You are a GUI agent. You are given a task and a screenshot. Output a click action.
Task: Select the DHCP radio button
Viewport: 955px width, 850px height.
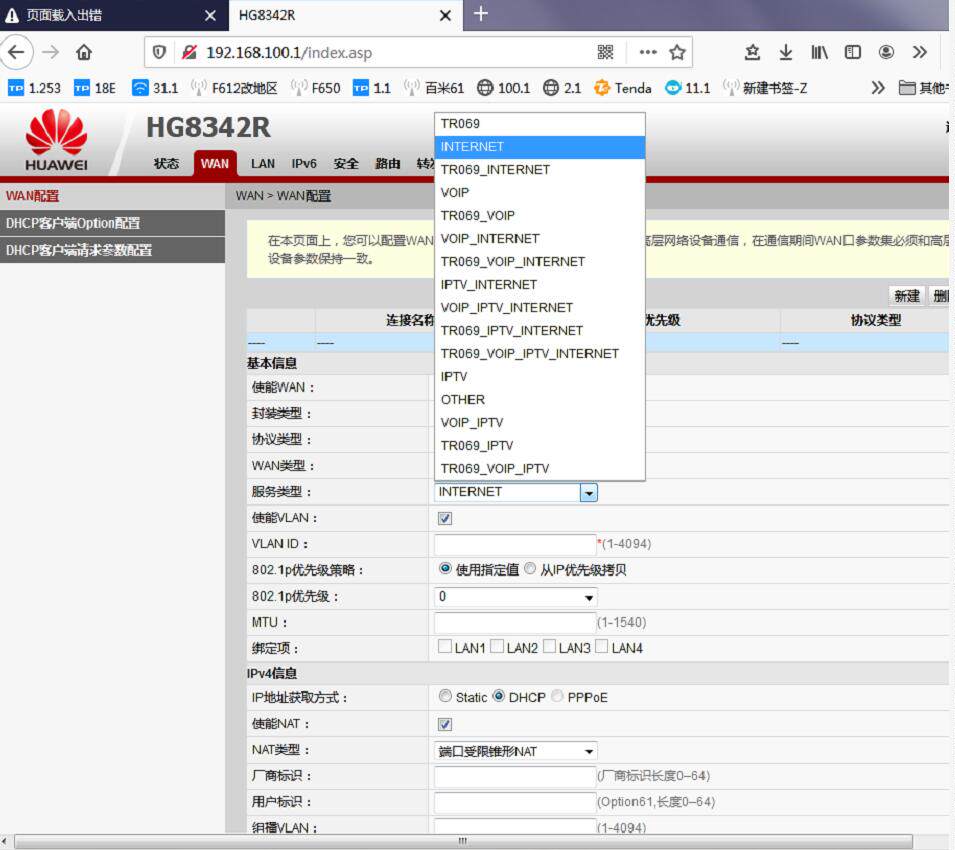point(499,695)
